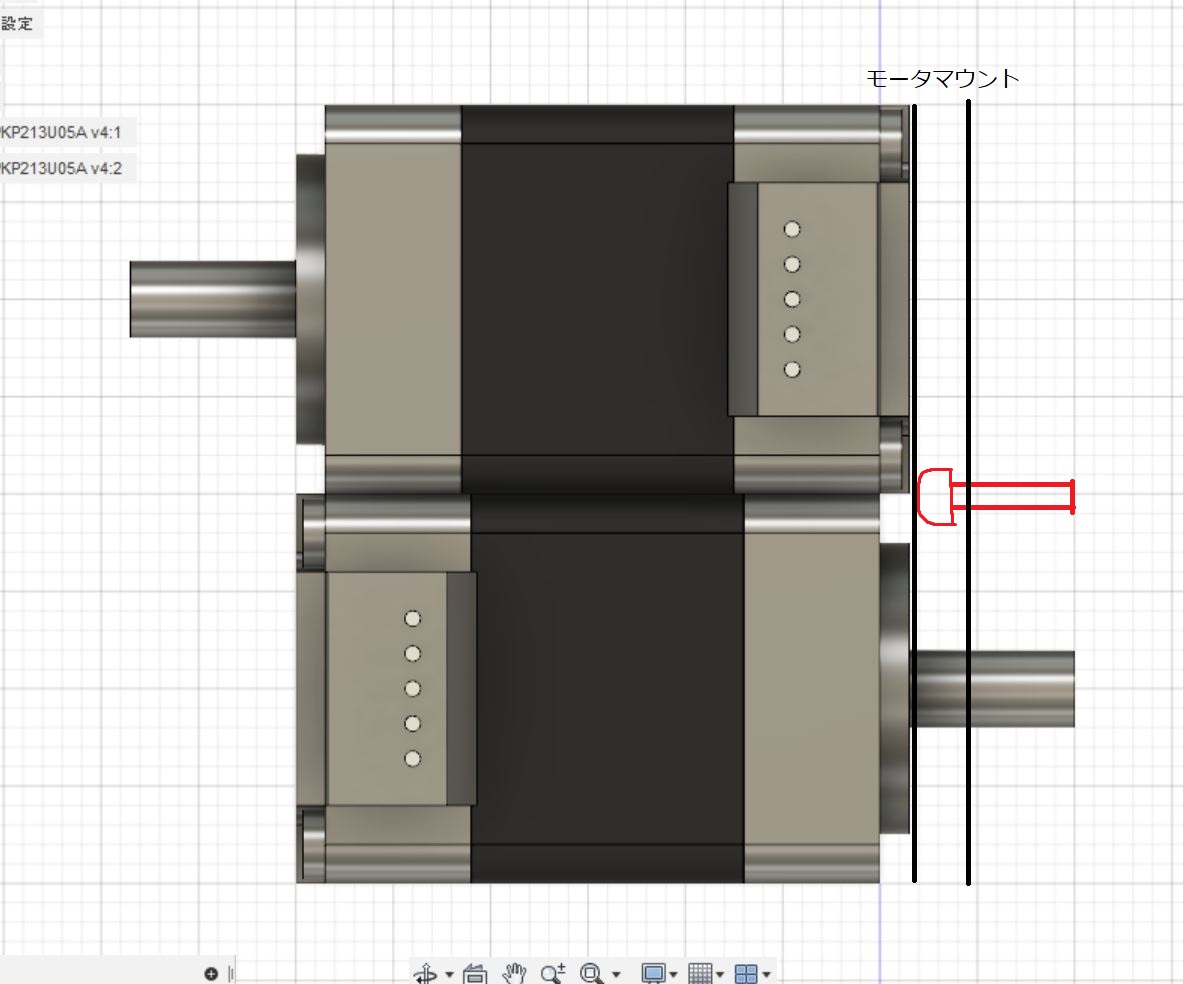1183x984 pixels.
Task: Click the Zoom Window fit icon
Action: pos(592,973)
